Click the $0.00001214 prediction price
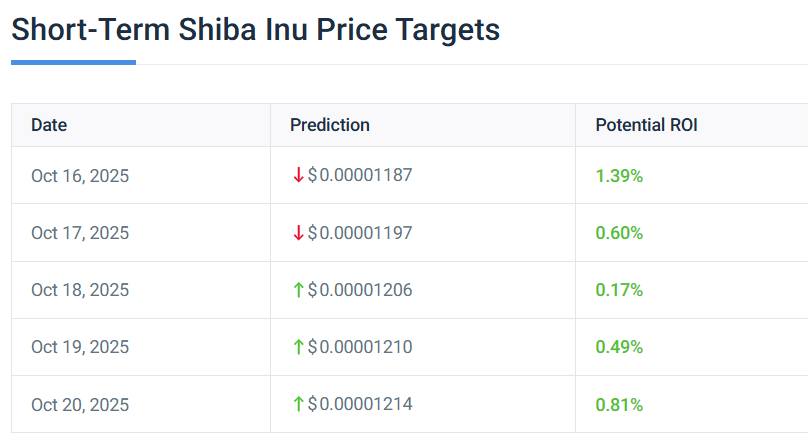Viewport: 808px width, 435px height. 360,405
